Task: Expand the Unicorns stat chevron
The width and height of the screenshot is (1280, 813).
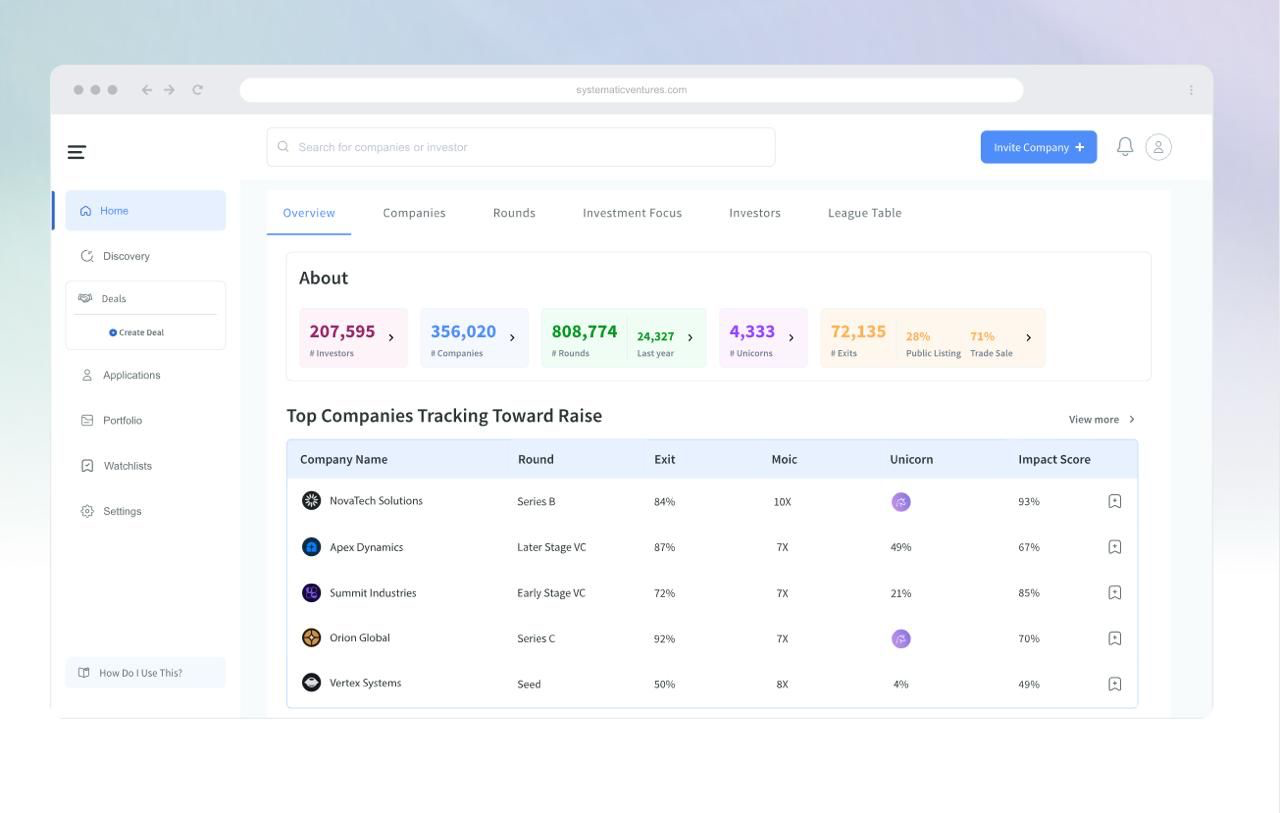Action: tap(791, 338)
